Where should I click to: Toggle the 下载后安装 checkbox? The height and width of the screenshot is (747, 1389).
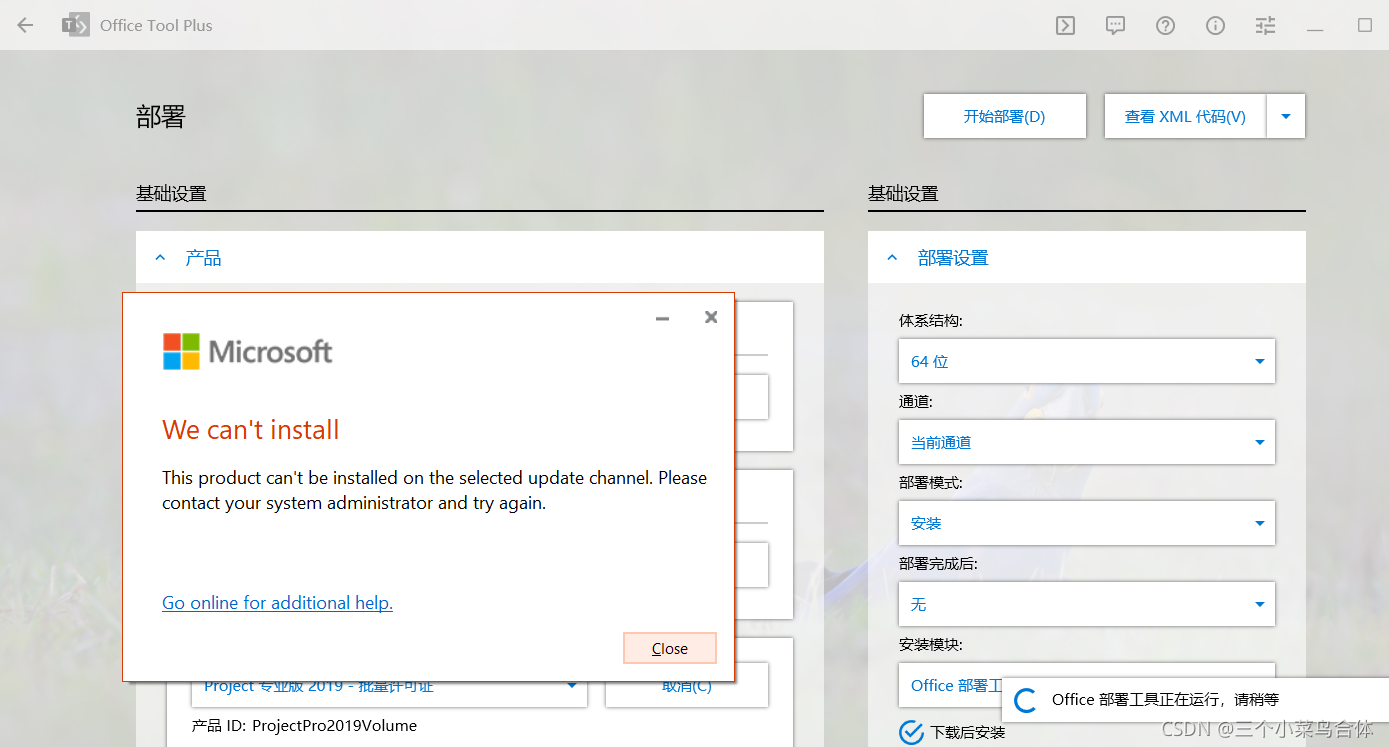coord(911,733)
